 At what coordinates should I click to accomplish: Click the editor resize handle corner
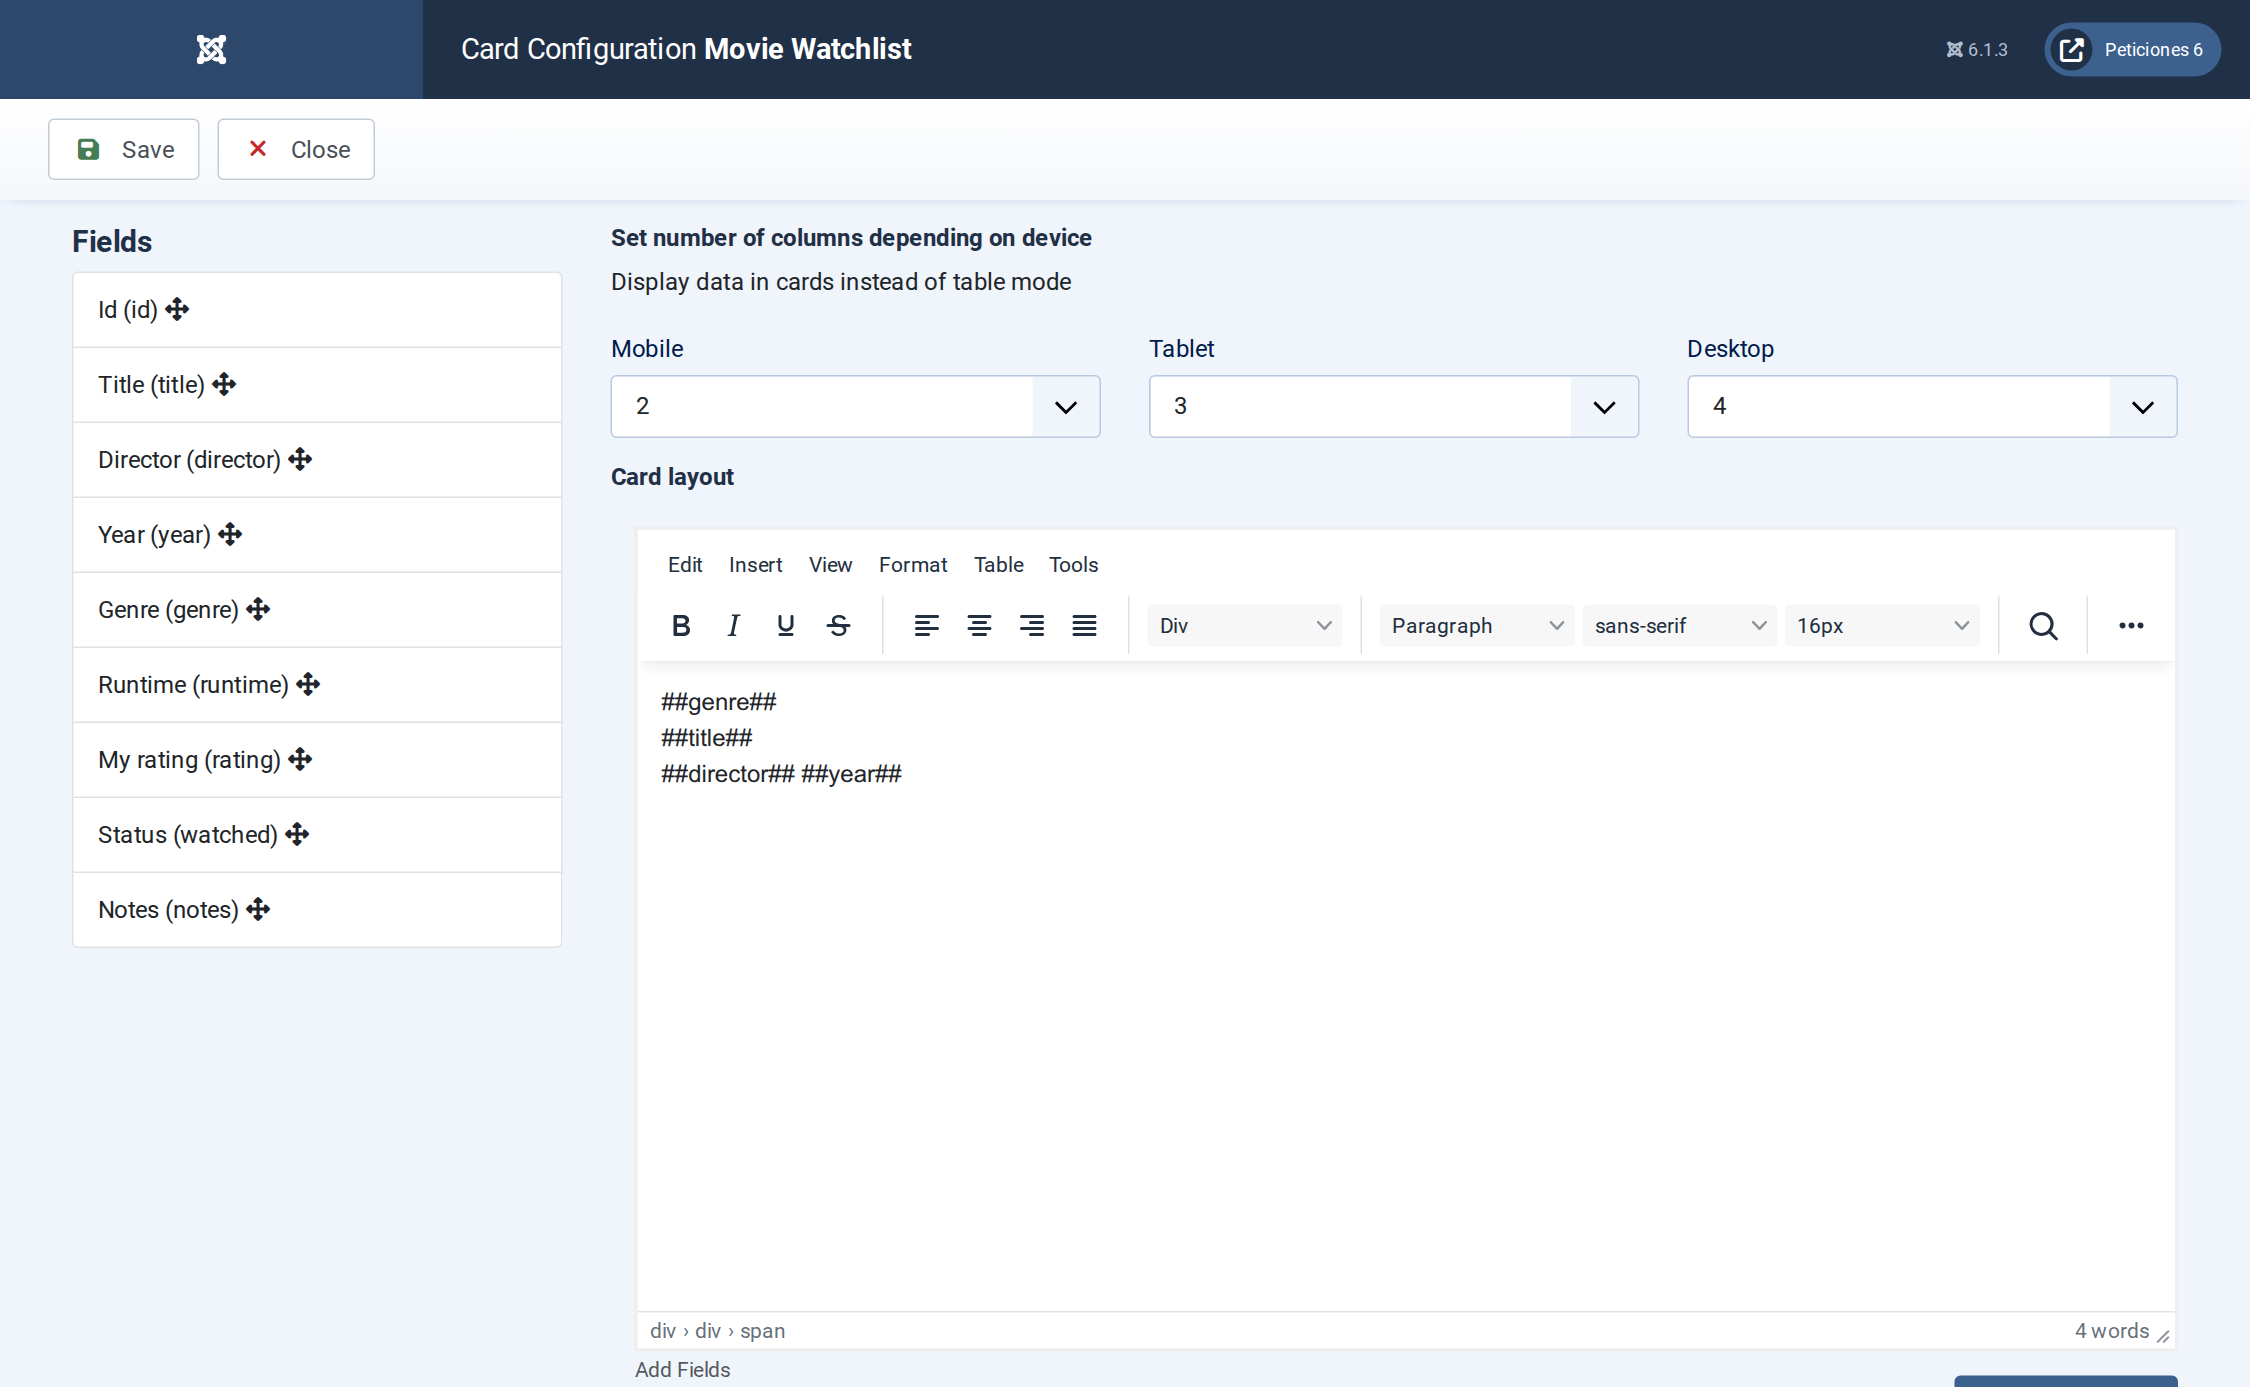2163,1336
